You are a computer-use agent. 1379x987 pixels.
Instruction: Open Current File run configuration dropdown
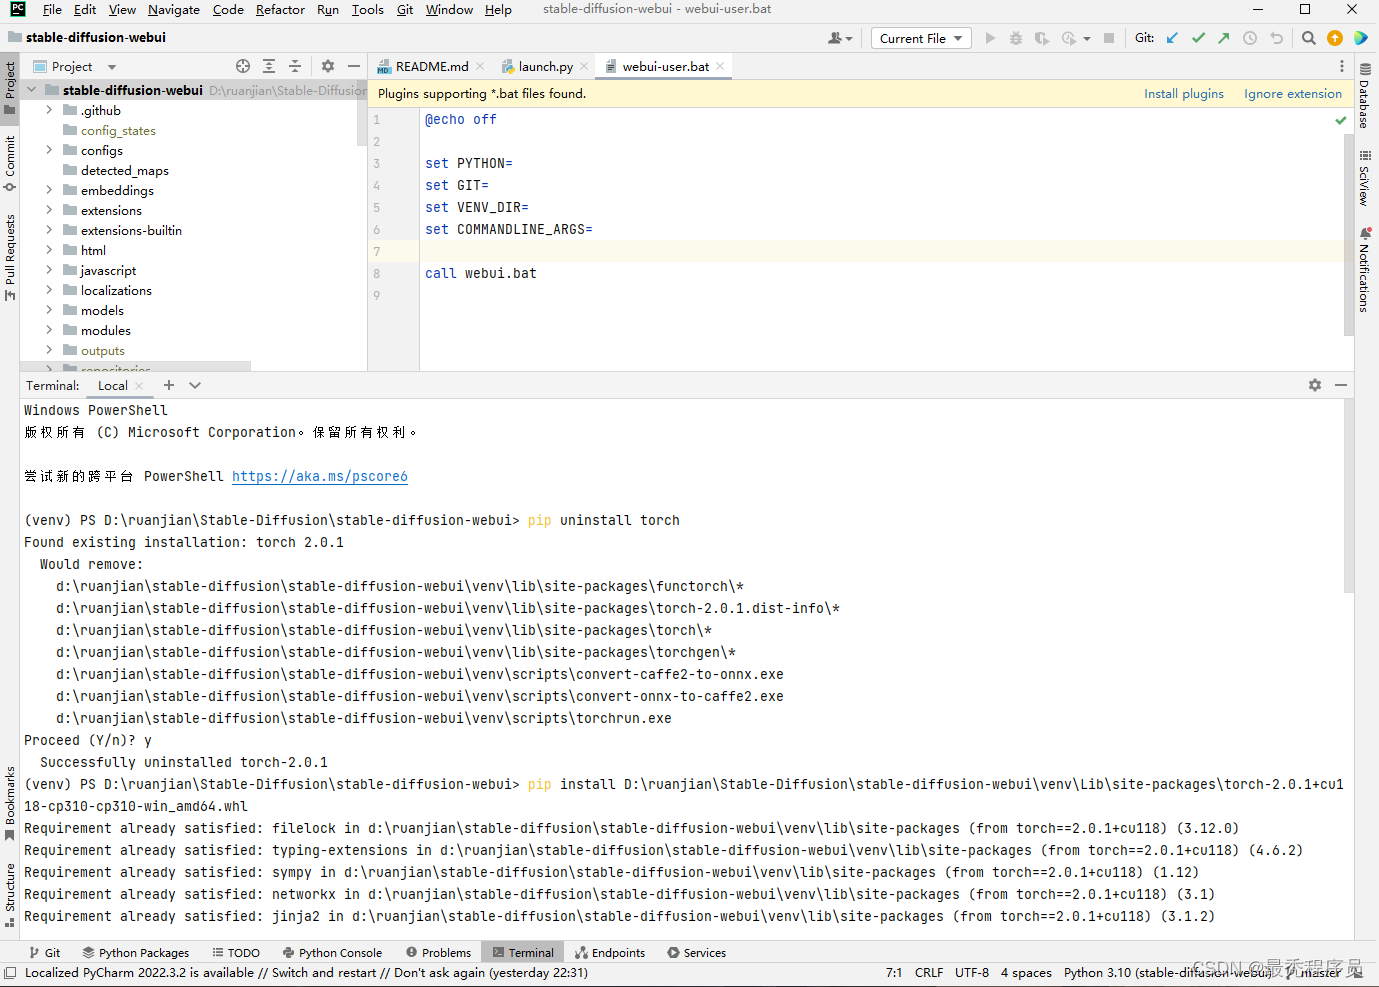coord(921,38)
